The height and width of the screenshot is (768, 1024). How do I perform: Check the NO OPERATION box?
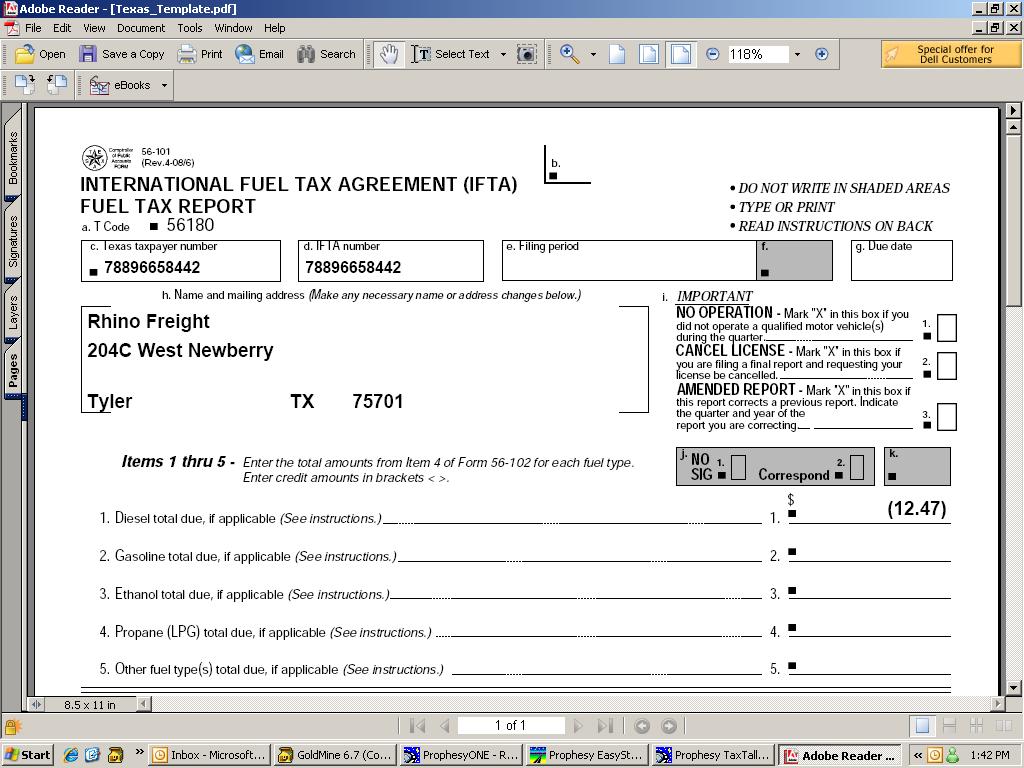[x=946, y=328]
